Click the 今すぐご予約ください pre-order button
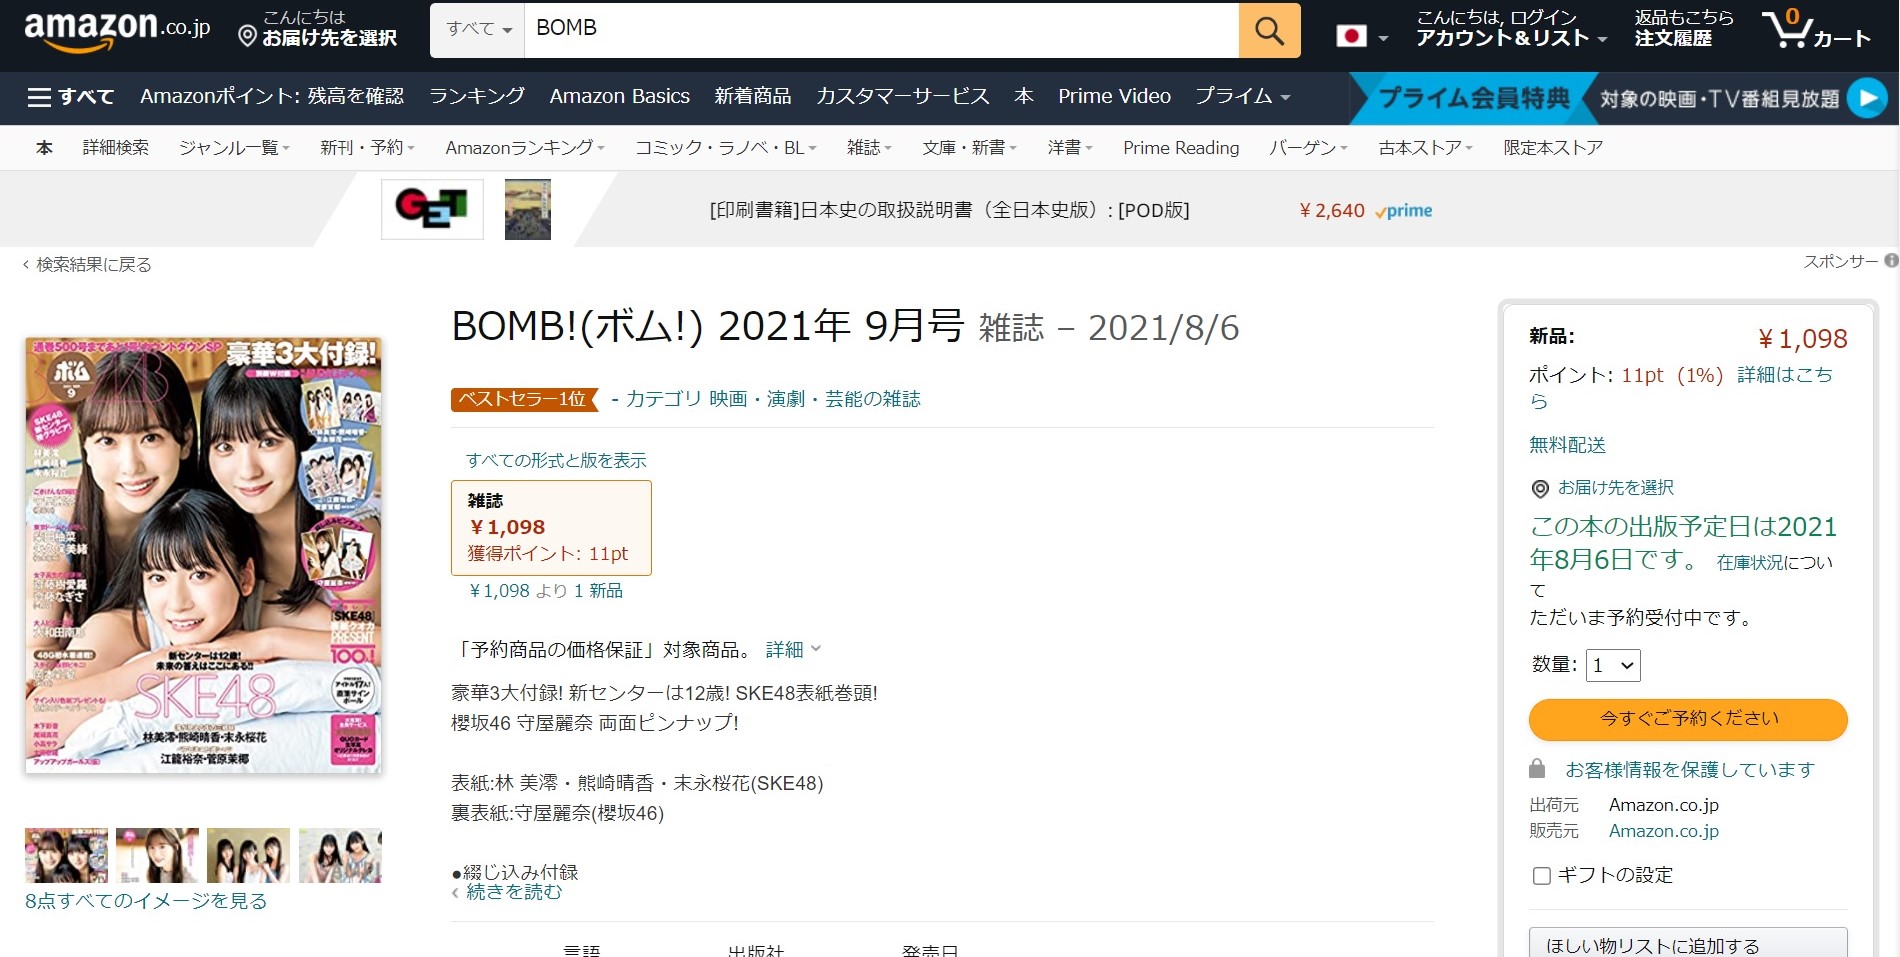Image resolution: width=1900 pixels, height=957 pixels. (x=1688, y=719)
